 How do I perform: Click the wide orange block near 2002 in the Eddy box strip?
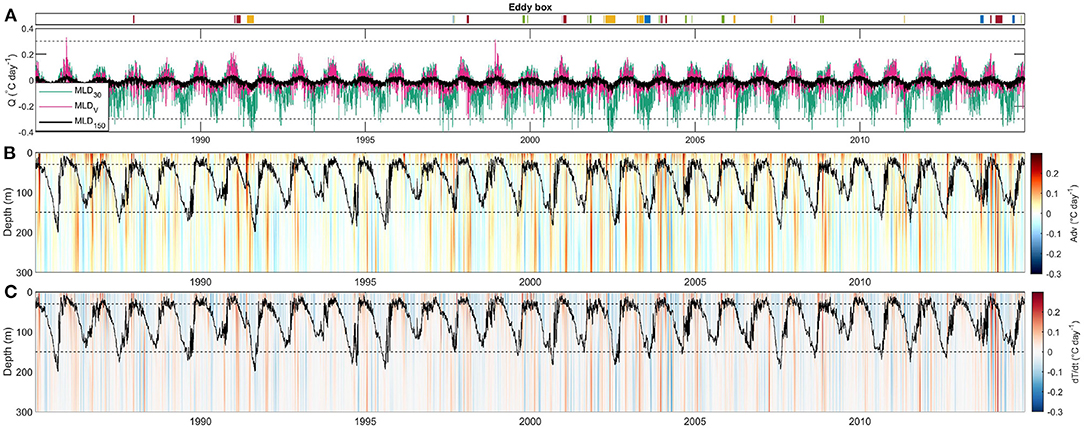(610, 19)
